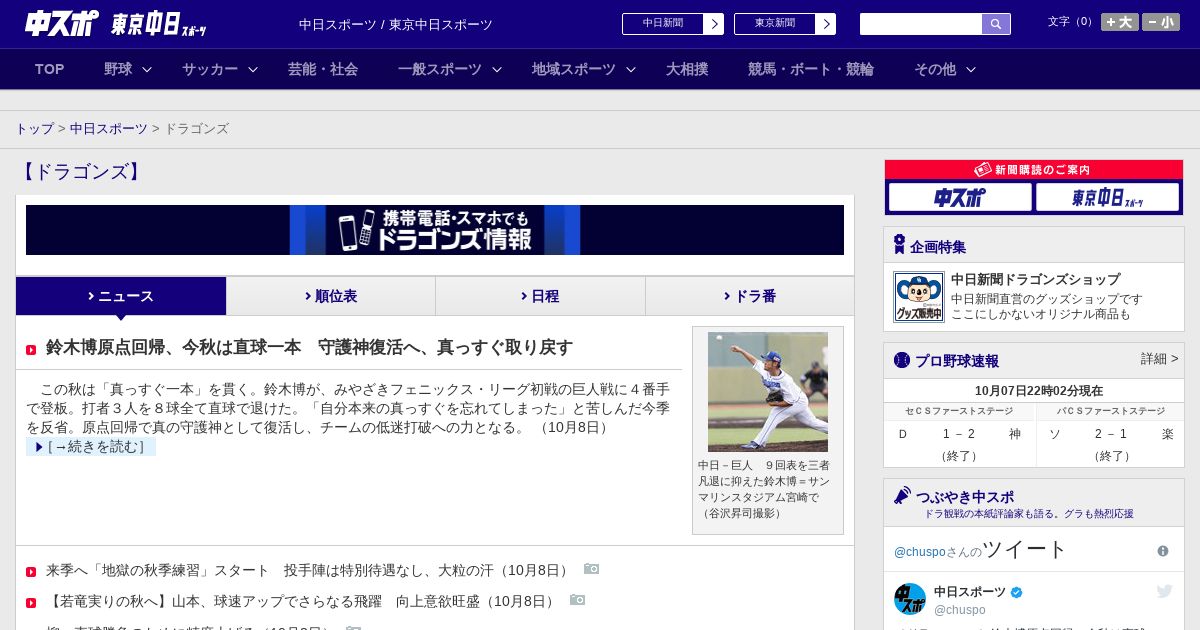
Task: Click the つぶやき中スポ bird icon
Action: point(902,495)
